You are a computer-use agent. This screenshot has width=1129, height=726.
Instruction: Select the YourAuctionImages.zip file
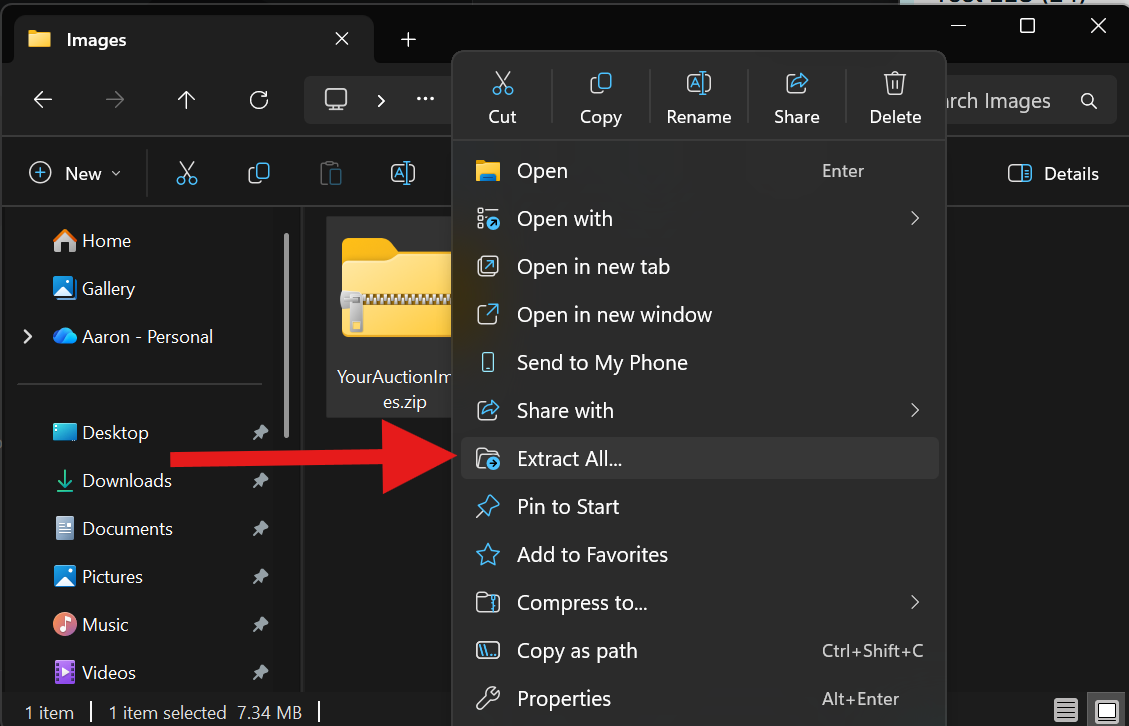point(390,317)
